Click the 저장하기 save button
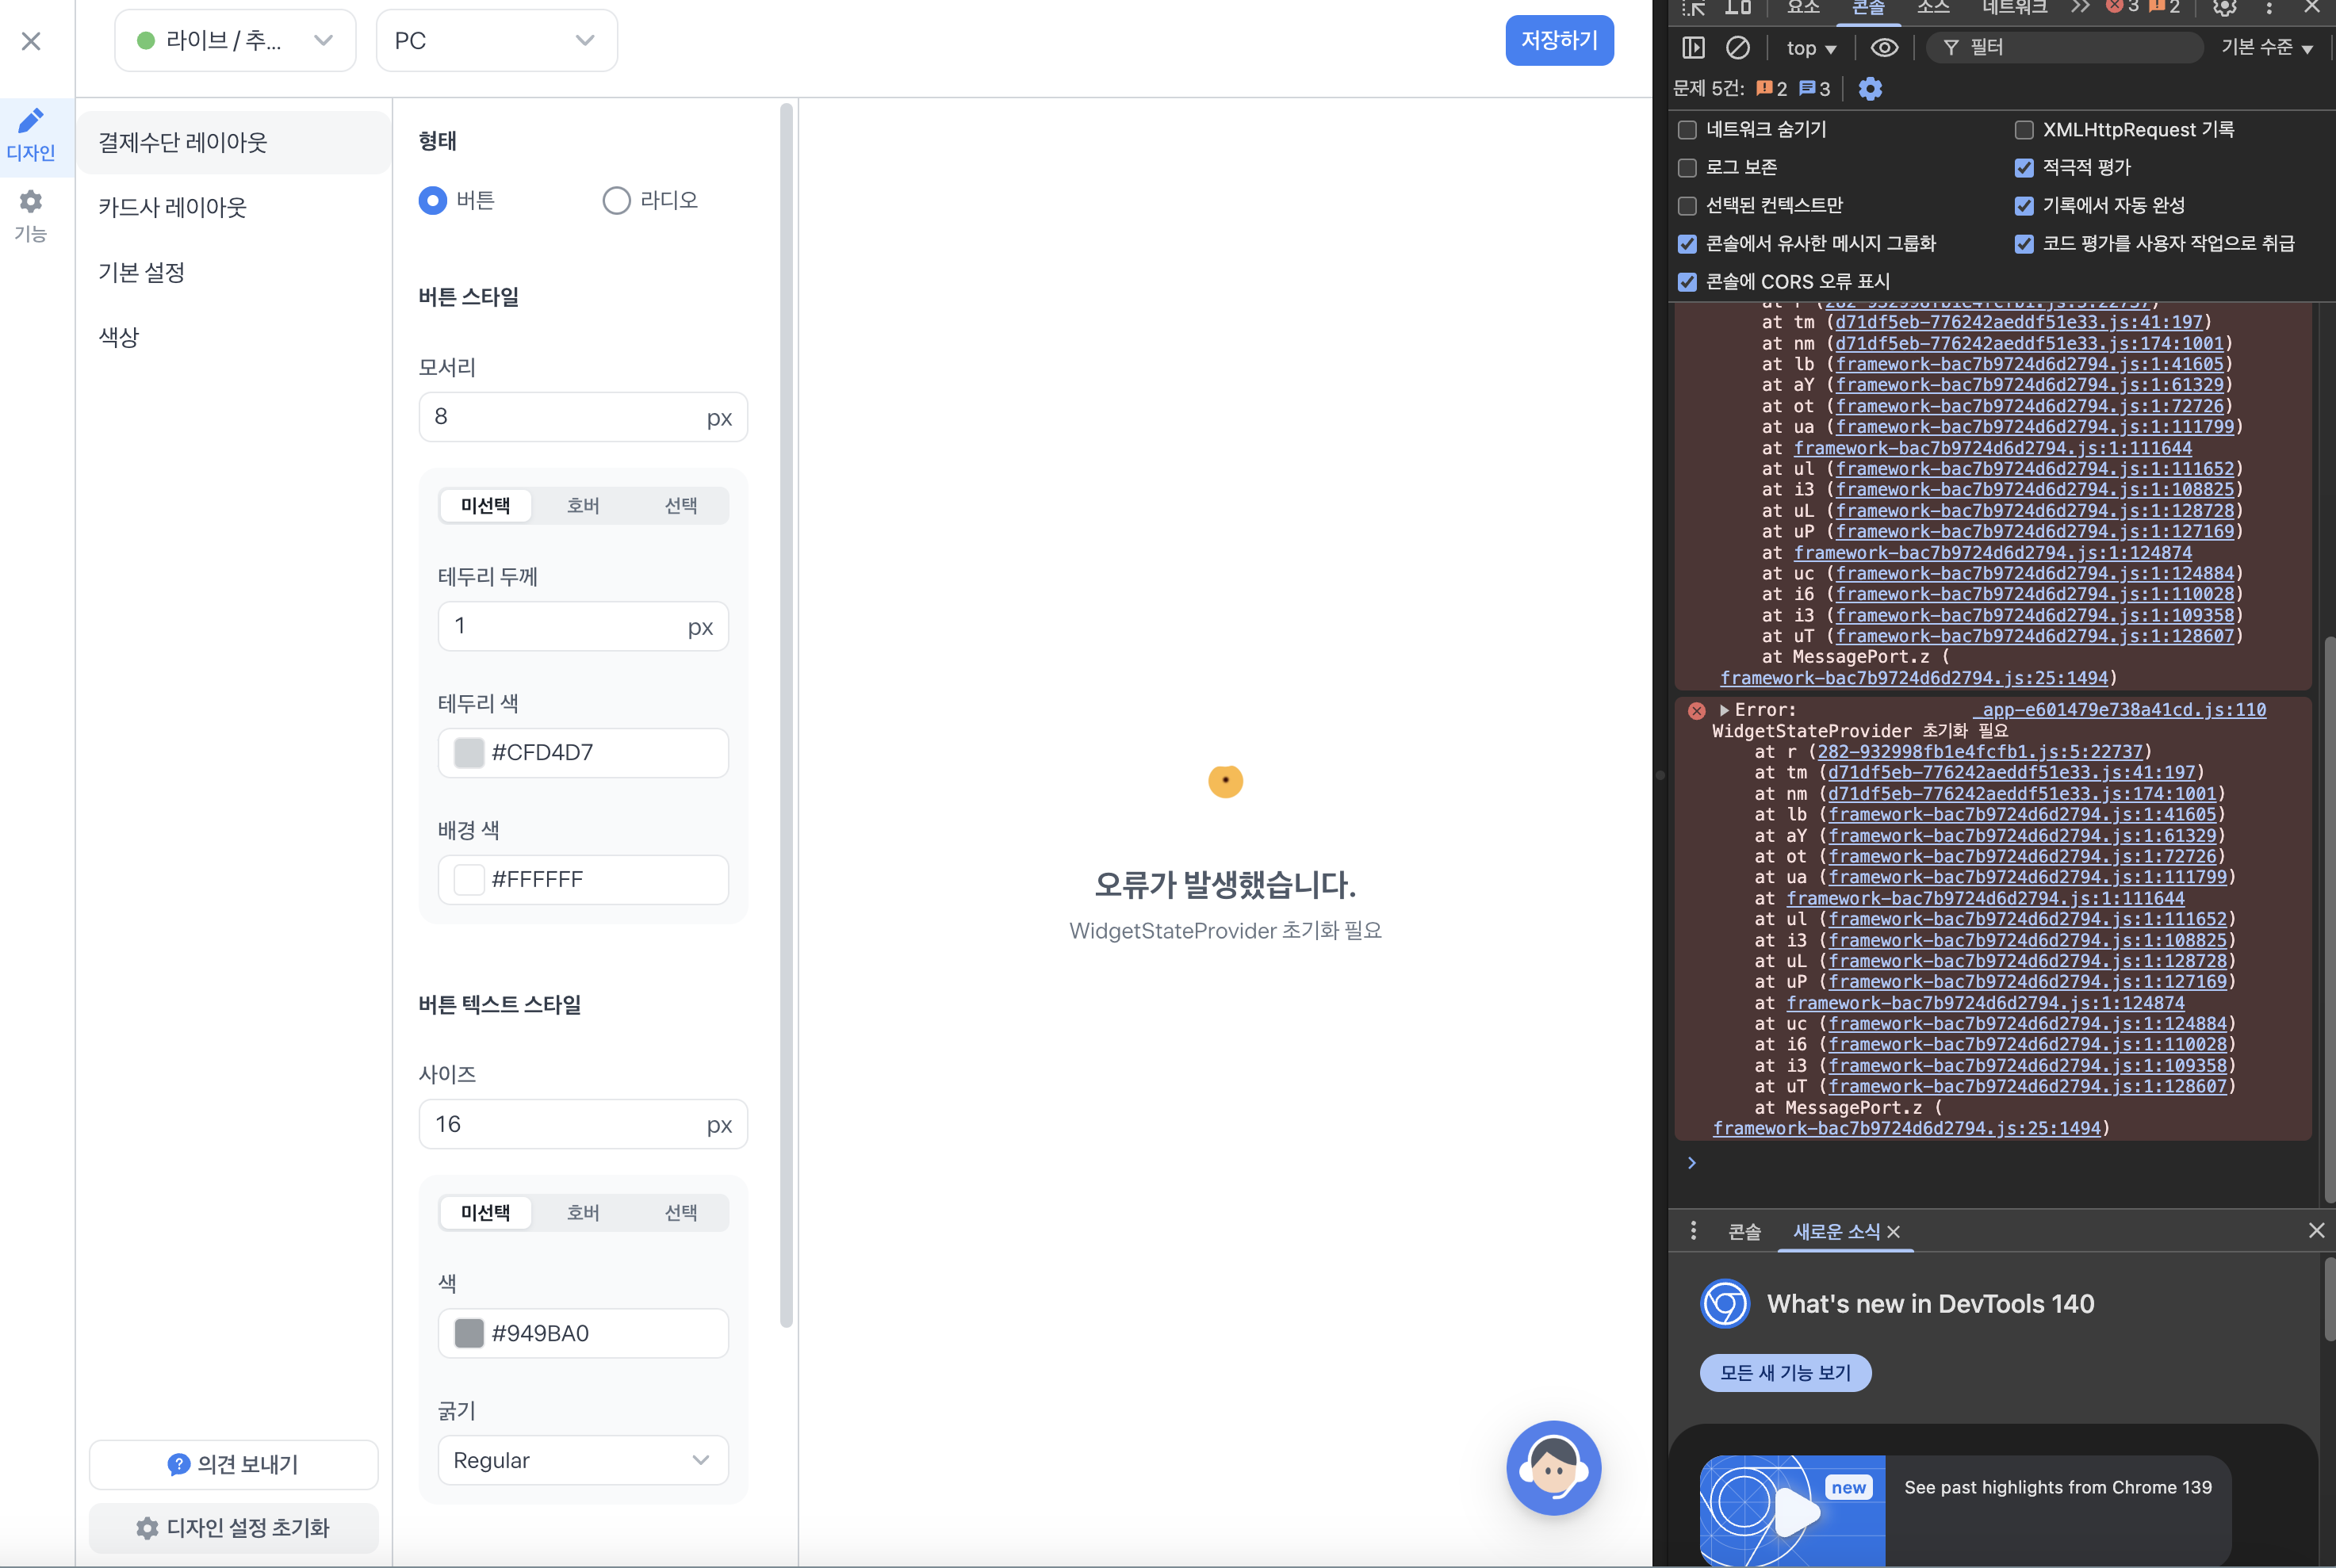 pos(1559,41)
